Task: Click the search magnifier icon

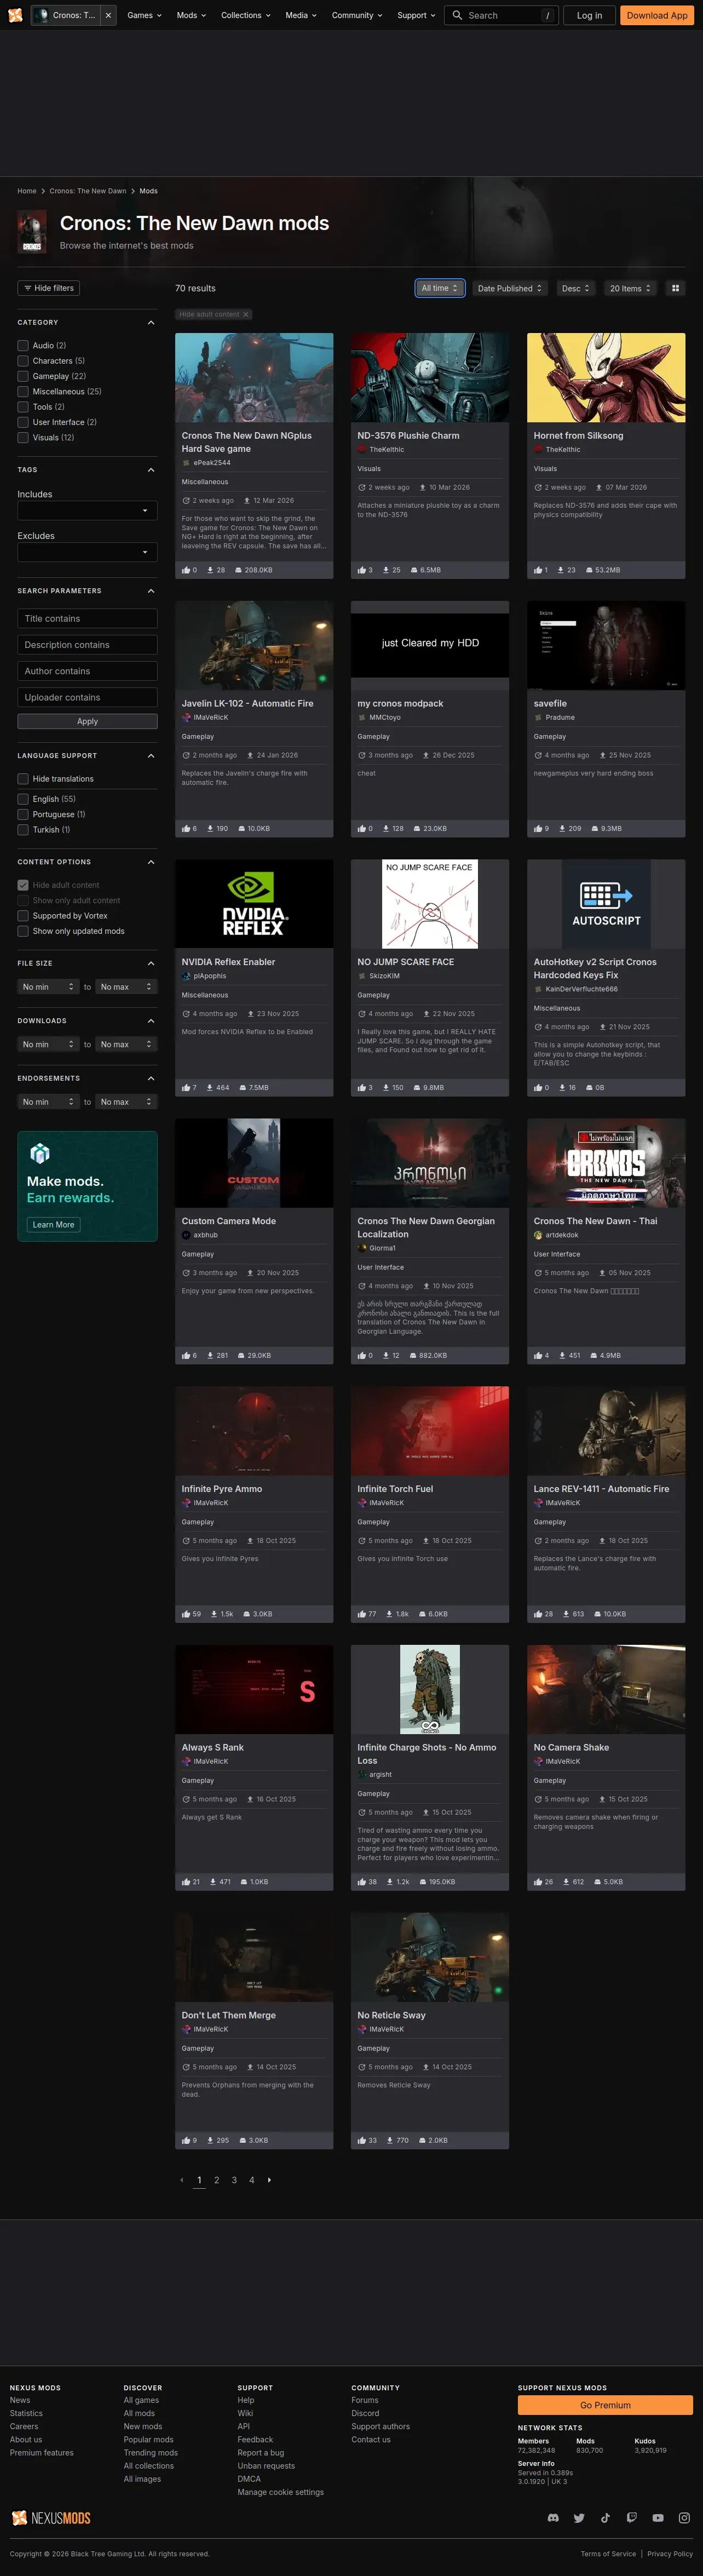Action: point(457,15)
